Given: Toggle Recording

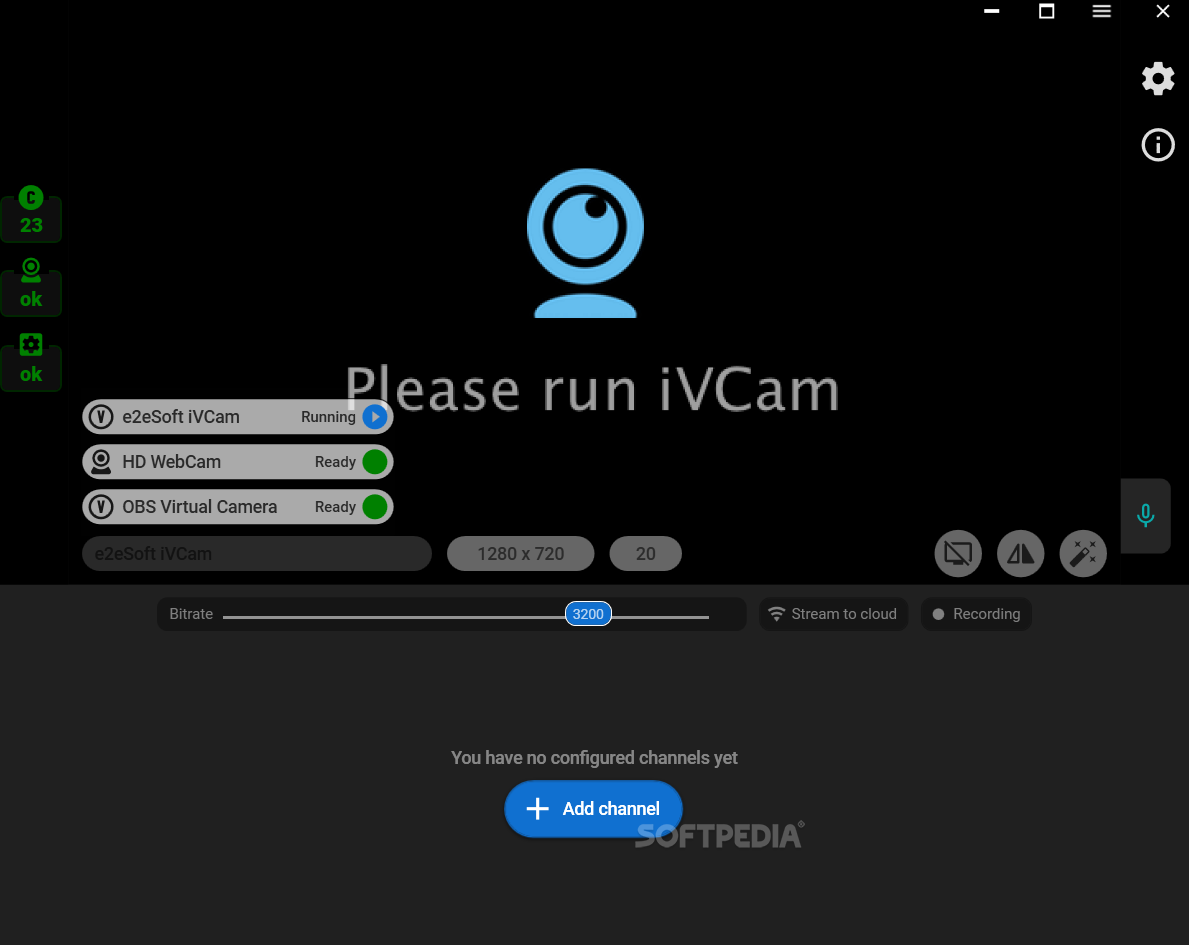Looking at the screenshot, I should pos(976,614).
